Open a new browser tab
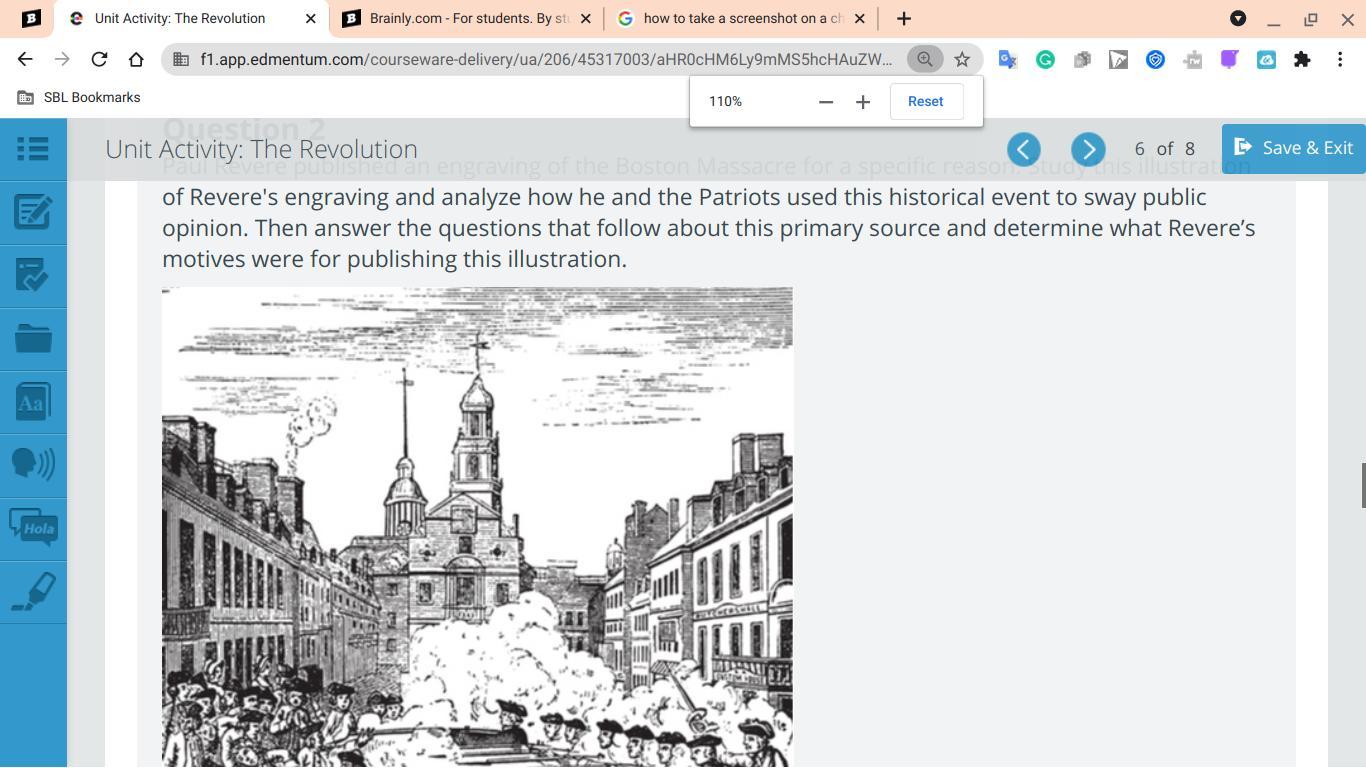 (904, 19)
